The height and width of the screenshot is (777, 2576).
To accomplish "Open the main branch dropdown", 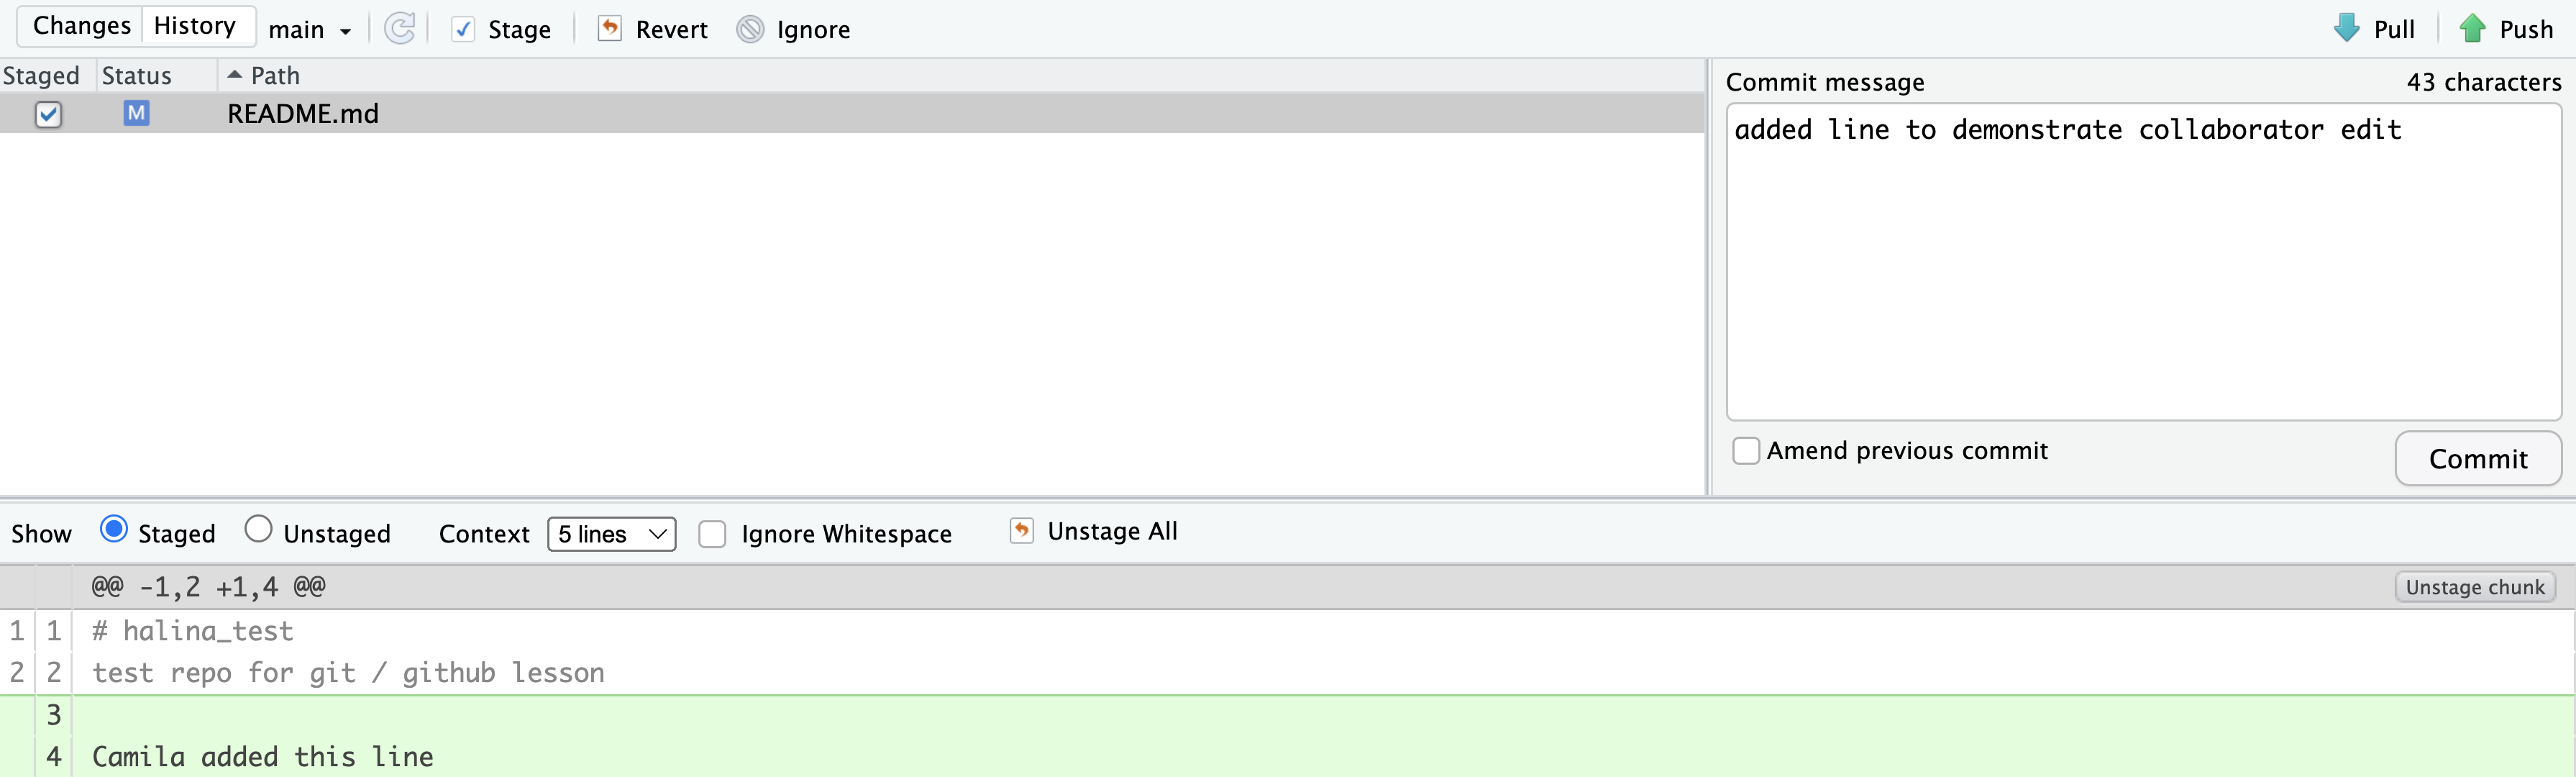I will [x=310, y=30].
